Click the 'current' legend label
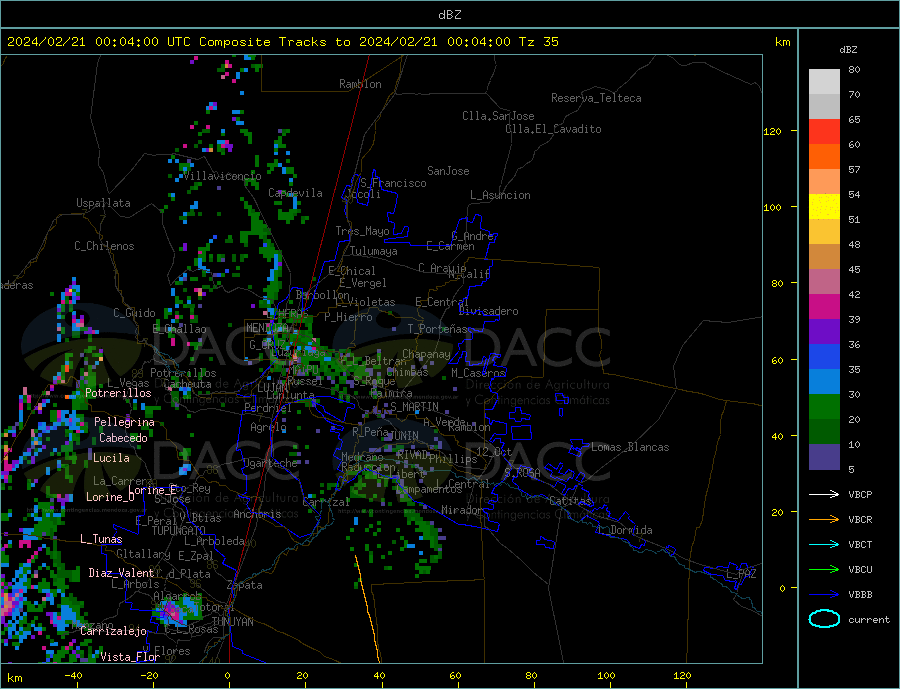 pyautogui.click(x=869, y=620)
